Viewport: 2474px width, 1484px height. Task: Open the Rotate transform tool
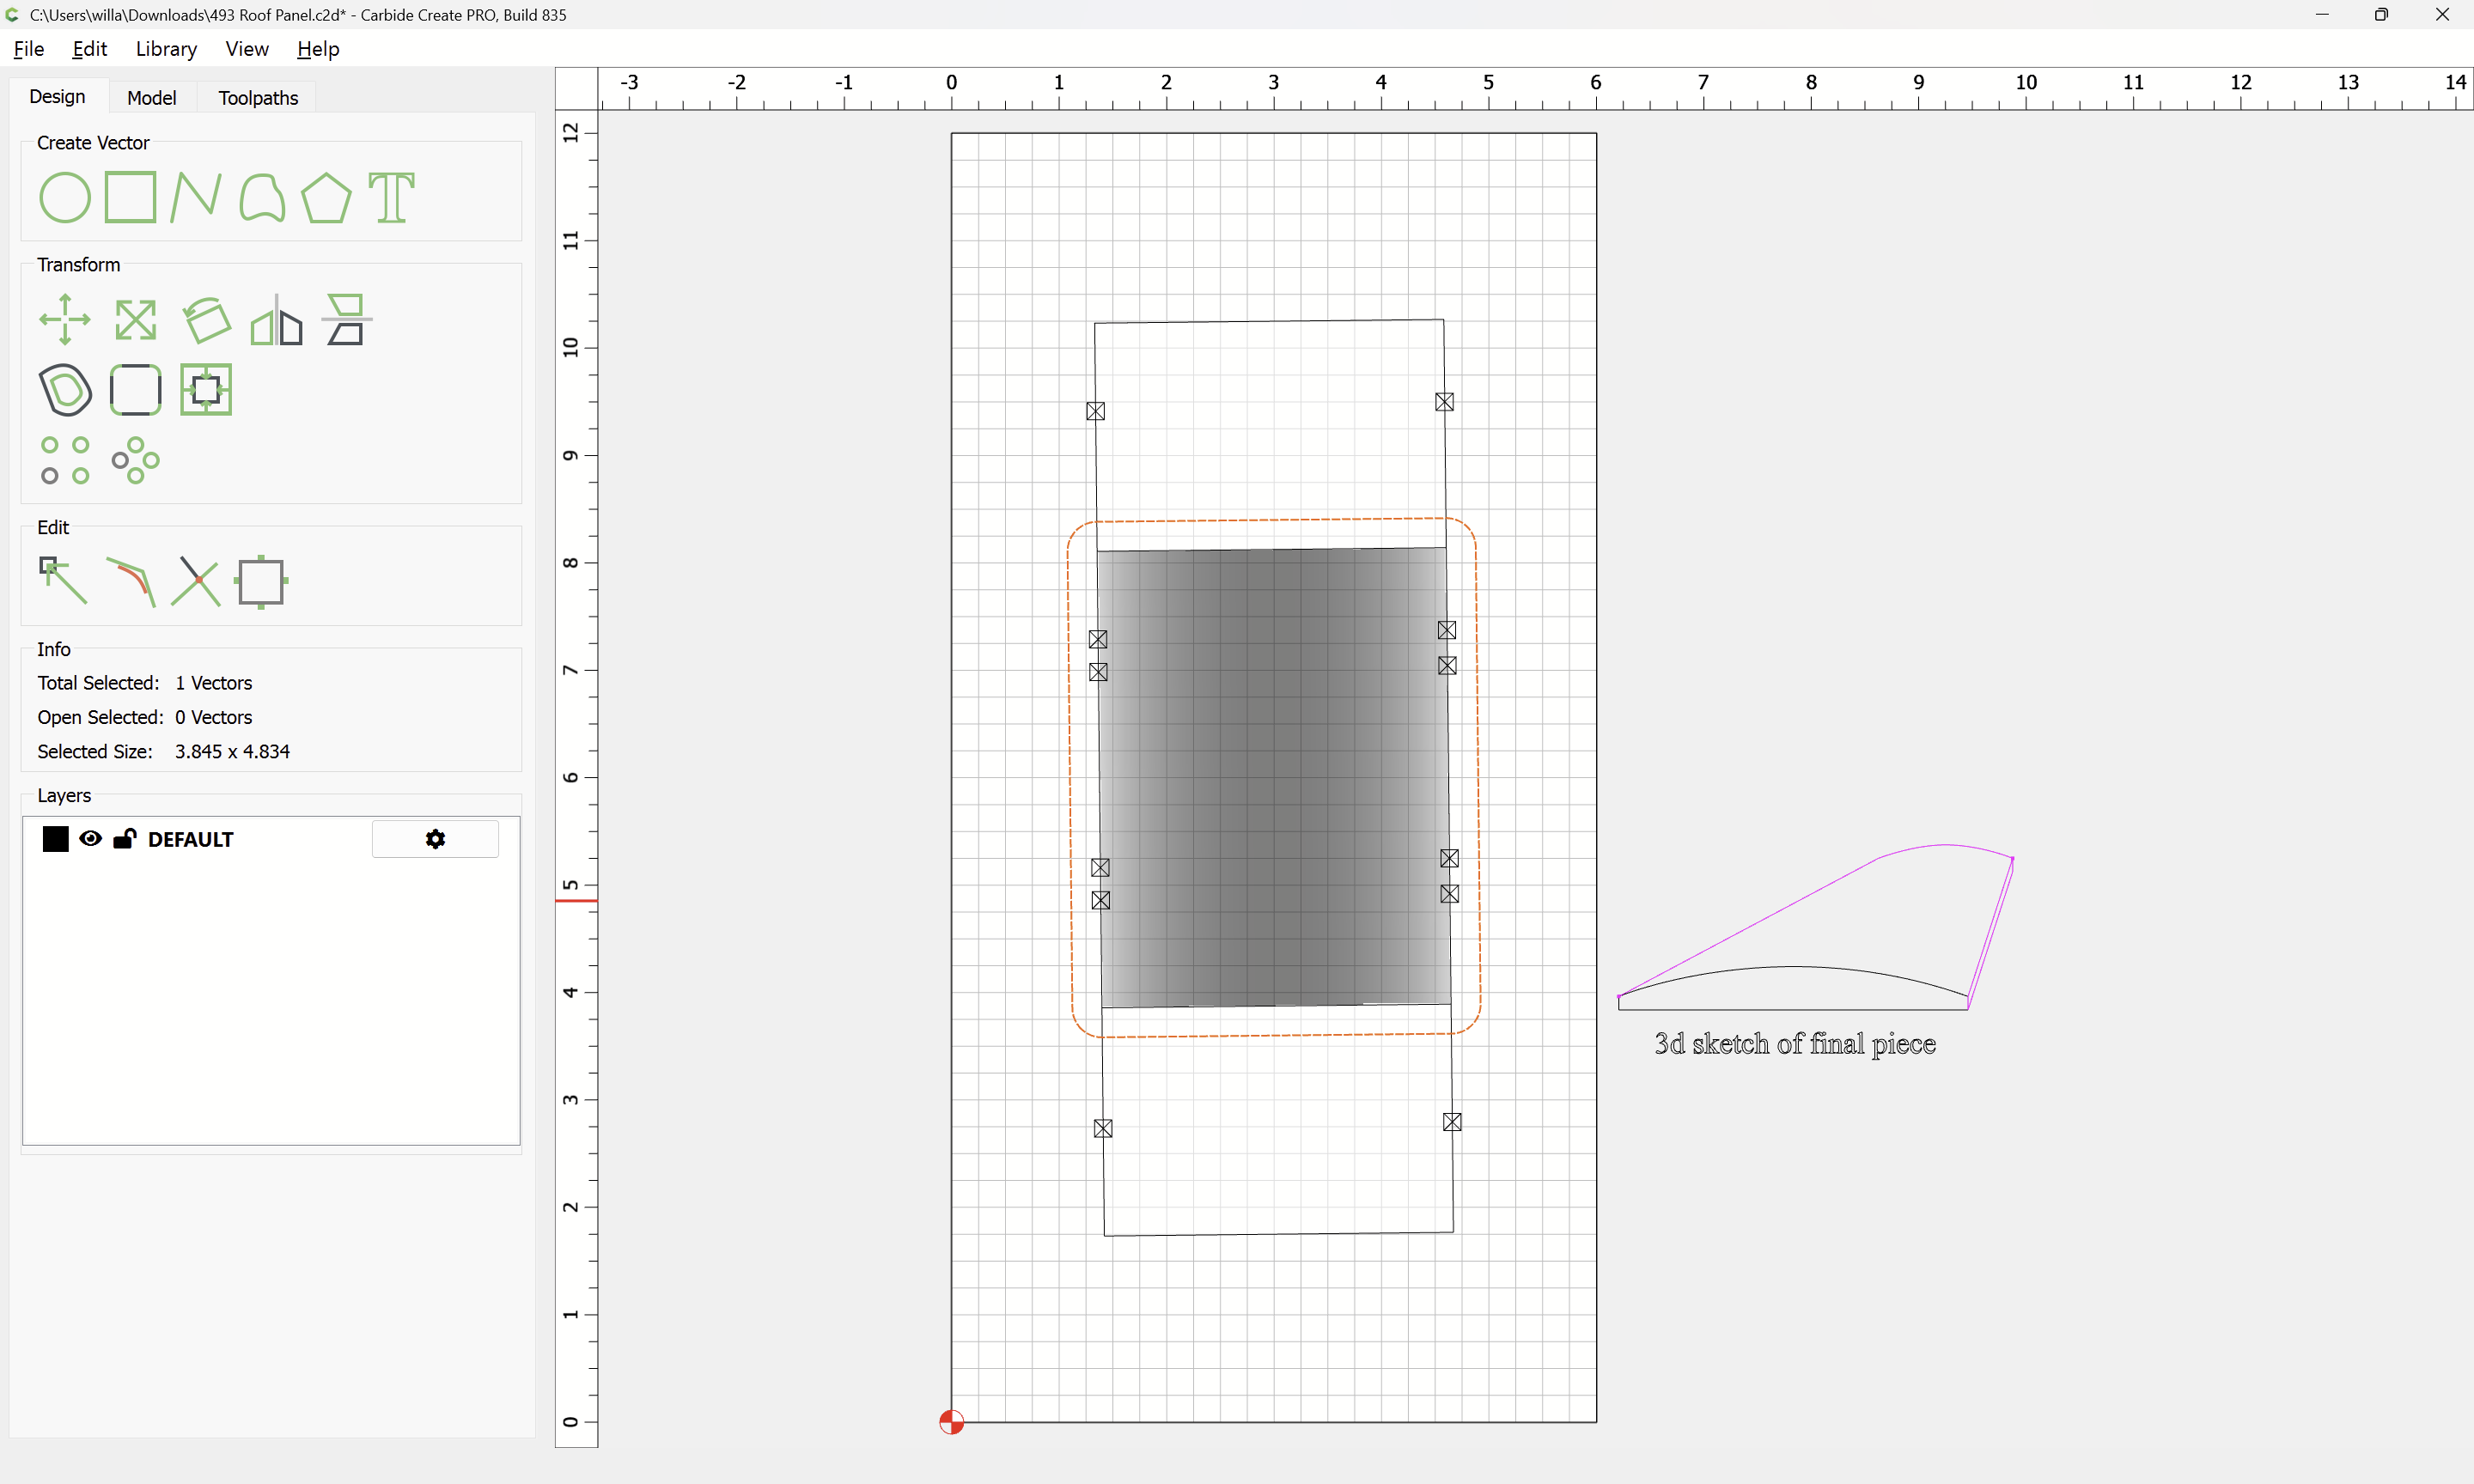[207, 320]
